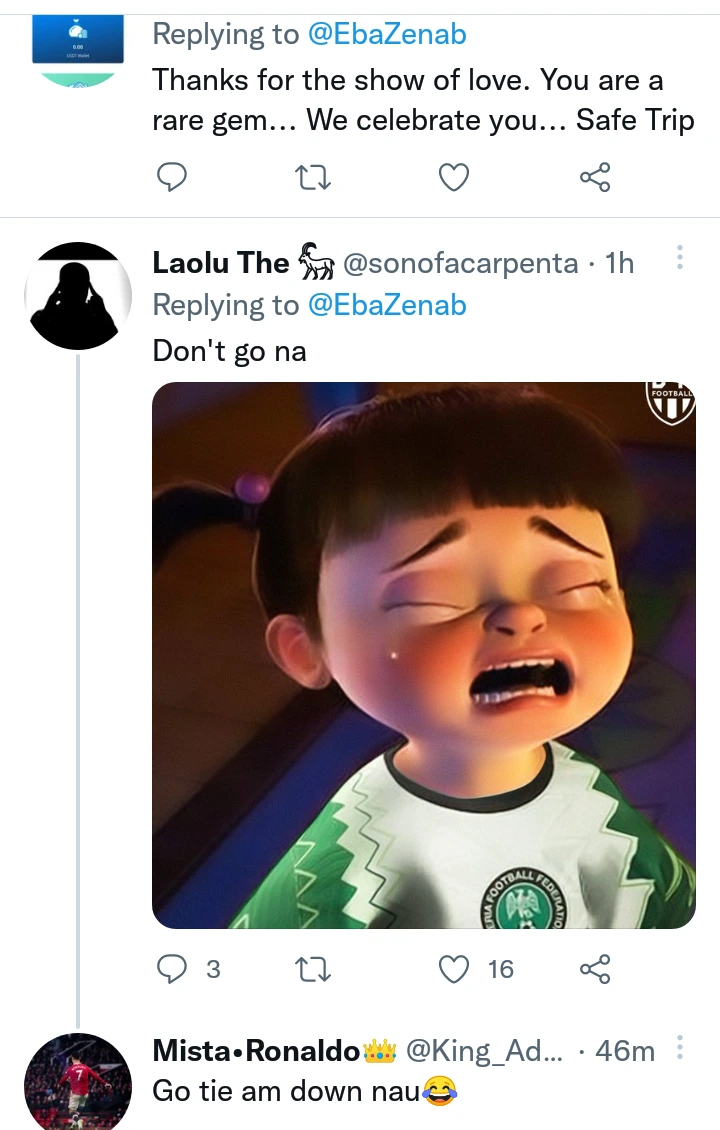This screenshot has height=1130, width=720.
Task: Like the 'Don't go na' tweet
Action: pos(455,968)
